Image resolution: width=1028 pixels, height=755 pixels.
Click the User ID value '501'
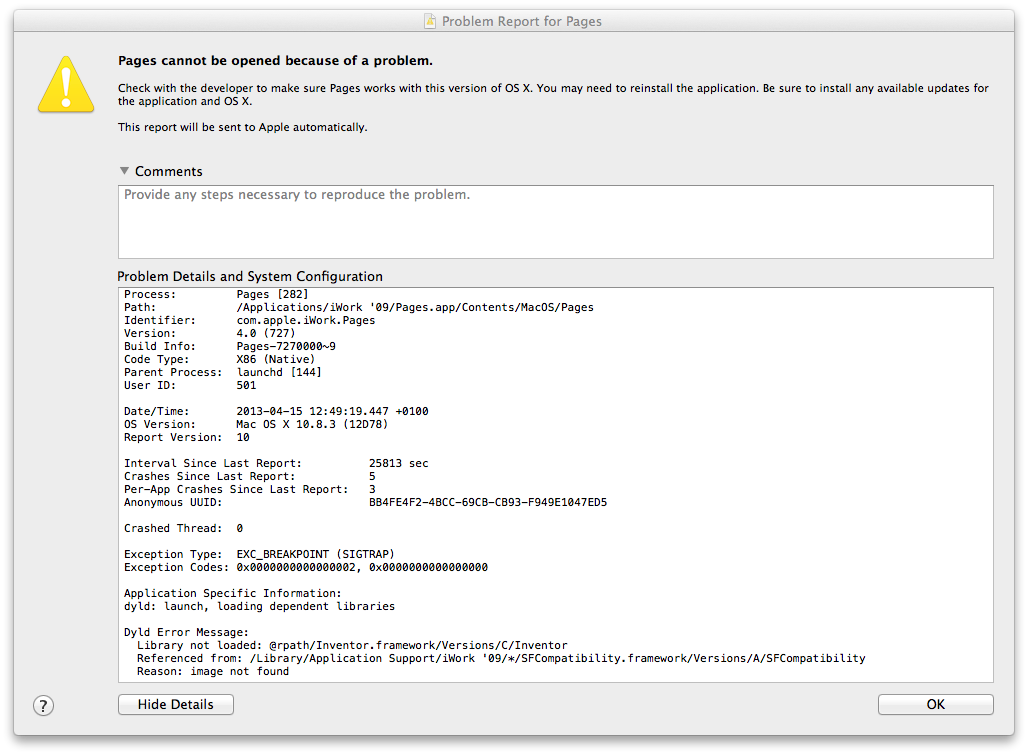click(247, 385)
